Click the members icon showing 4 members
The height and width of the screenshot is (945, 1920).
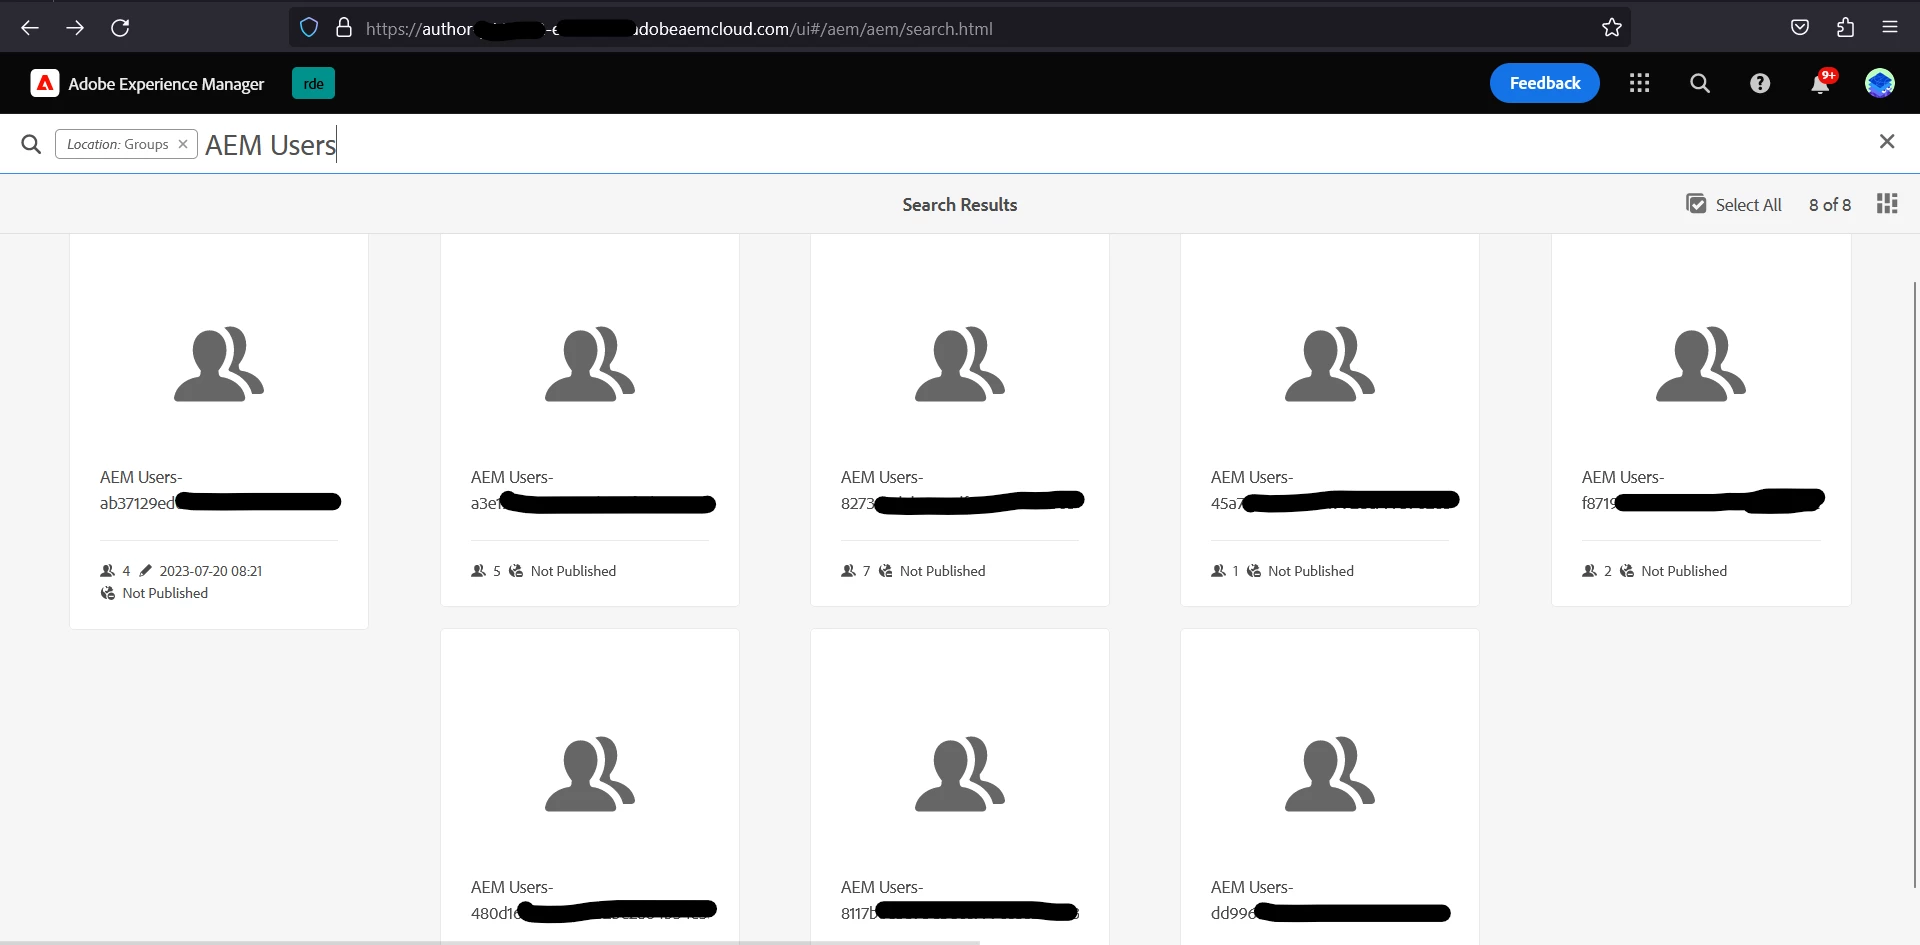coord(108,571)
